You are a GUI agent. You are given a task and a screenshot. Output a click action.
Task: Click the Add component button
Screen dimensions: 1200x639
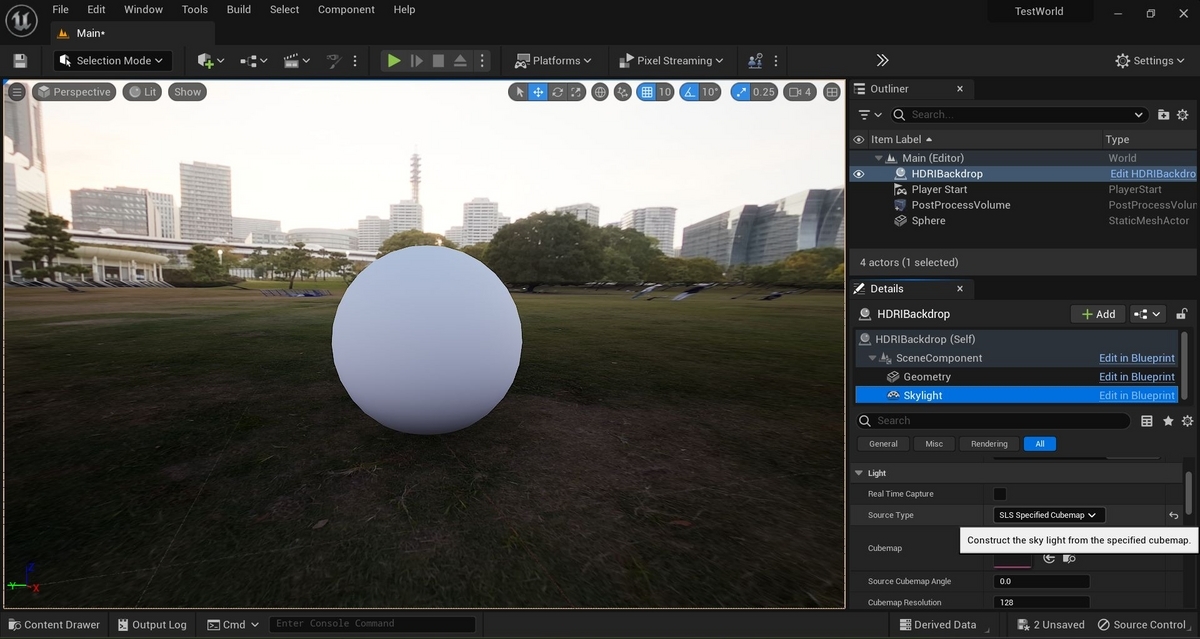1098,314
